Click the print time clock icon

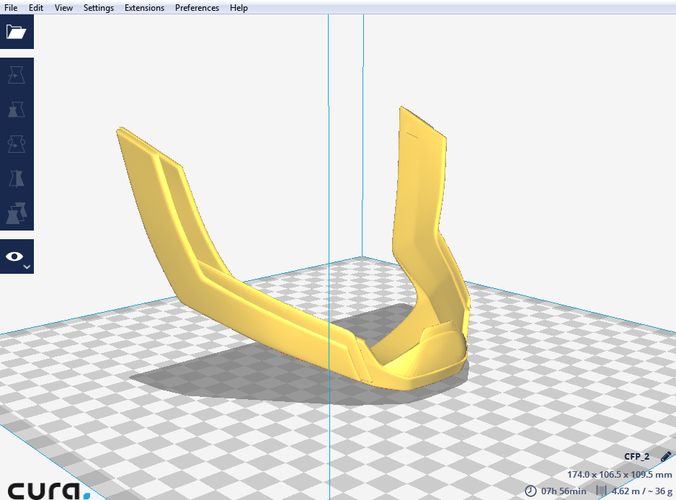[531, 491]
